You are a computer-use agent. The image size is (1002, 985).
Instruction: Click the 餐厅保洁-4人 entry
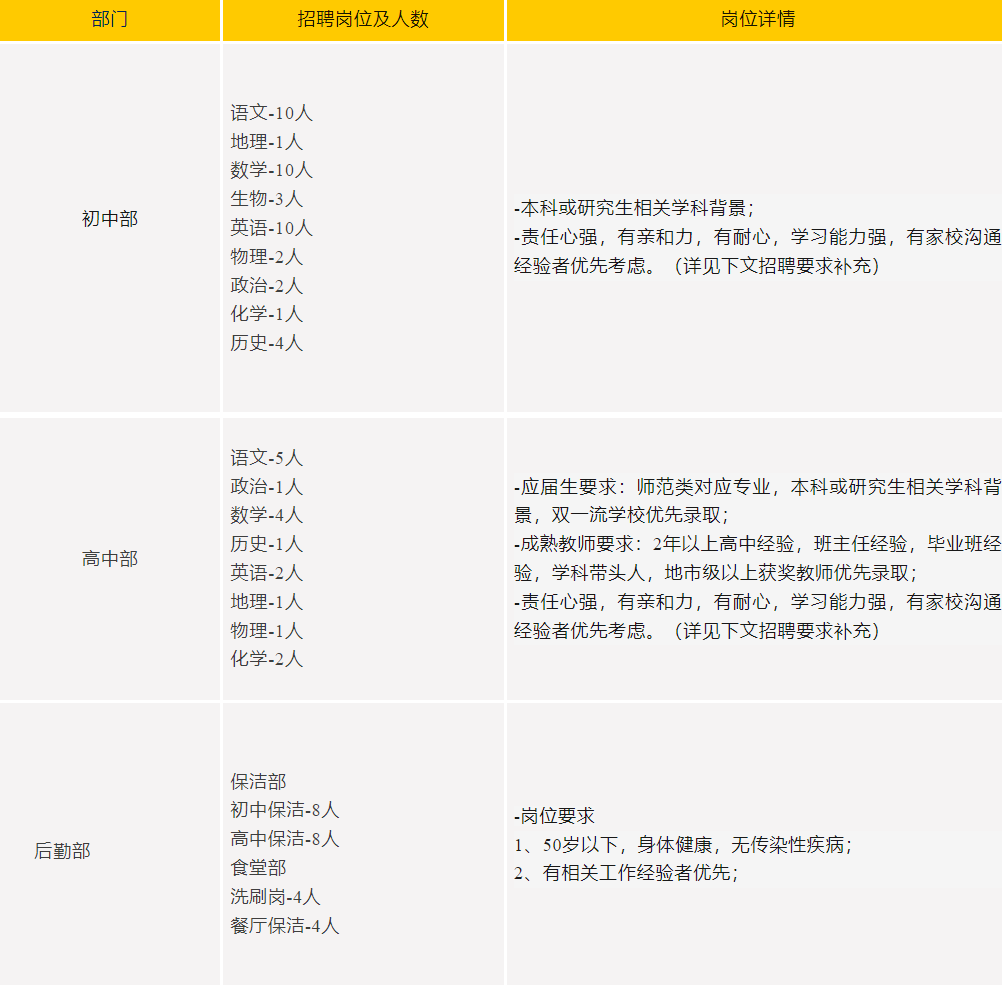tap(285, 926)
